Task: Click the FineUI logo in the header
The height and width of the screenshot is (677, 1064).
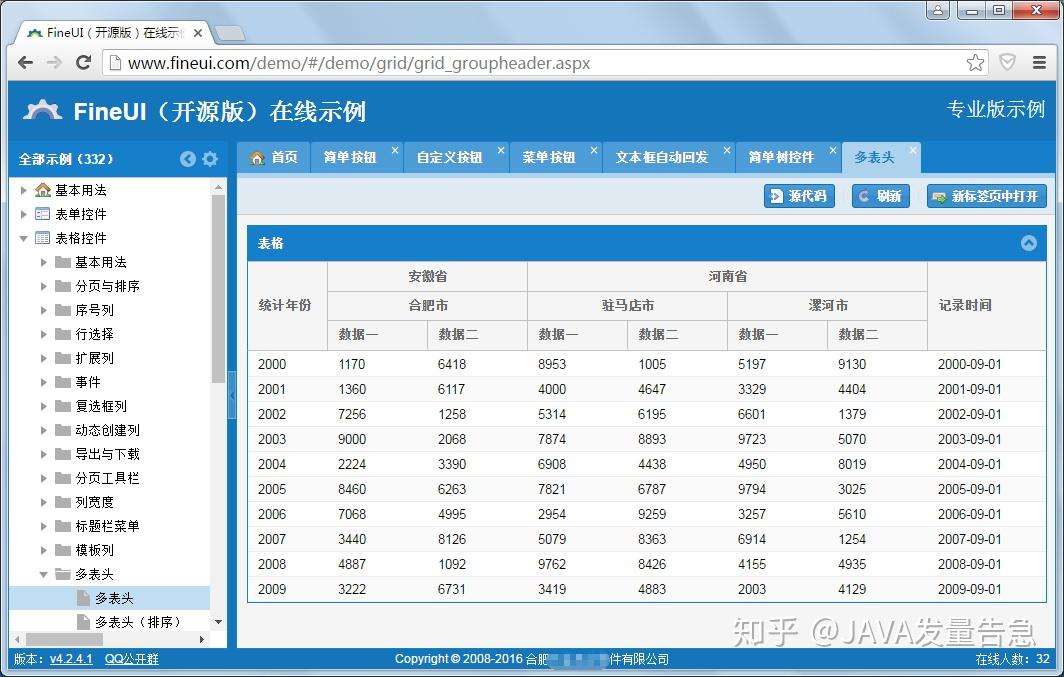Action: tap(41, 111)
